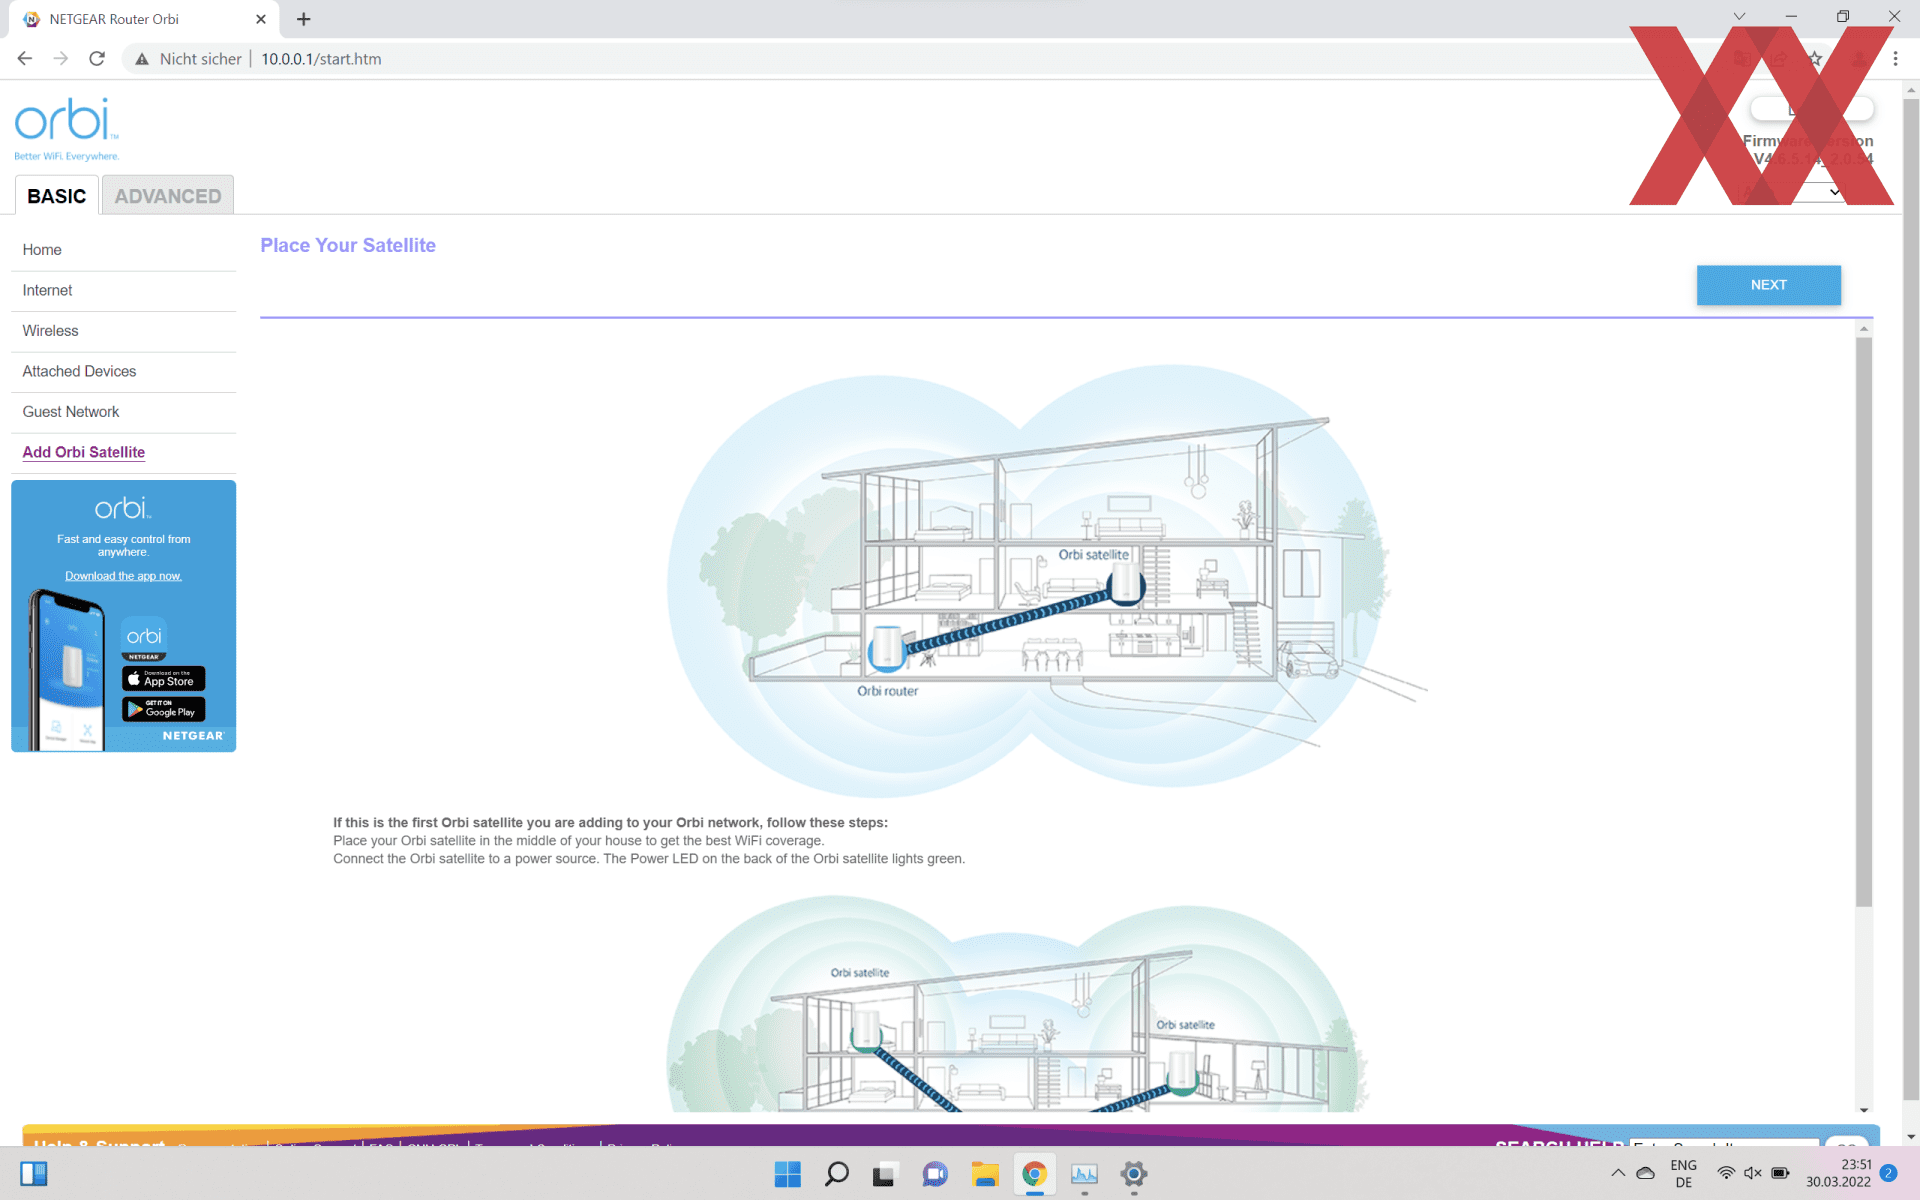Click the Download the app now link
This screenshot has height=1200, width=1920.
point(123,576)
